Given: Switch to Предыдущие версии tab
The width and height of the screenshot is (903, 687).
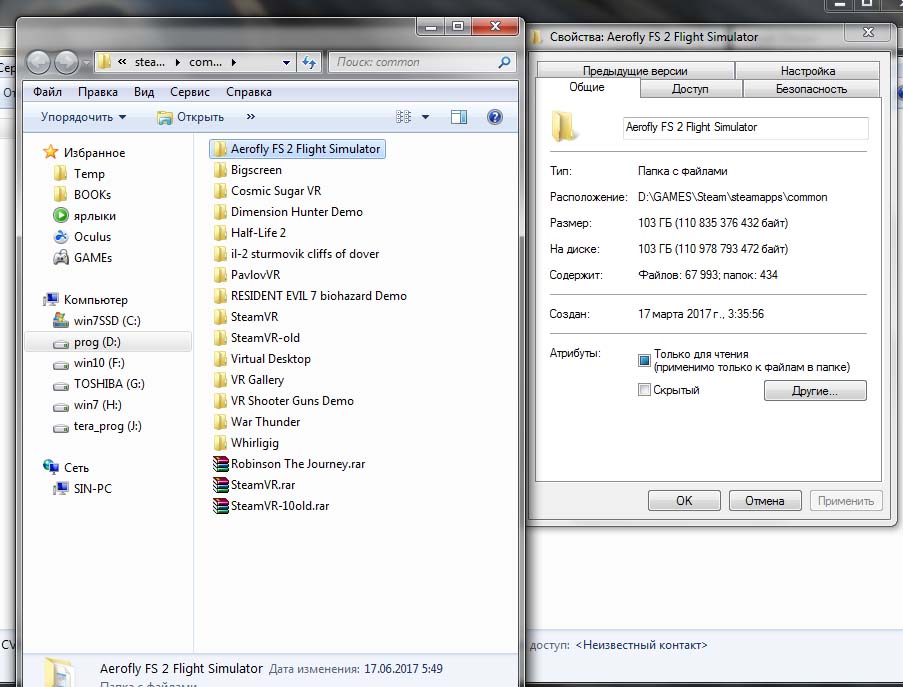Looking at the screenshot, I should pos(635,70).
